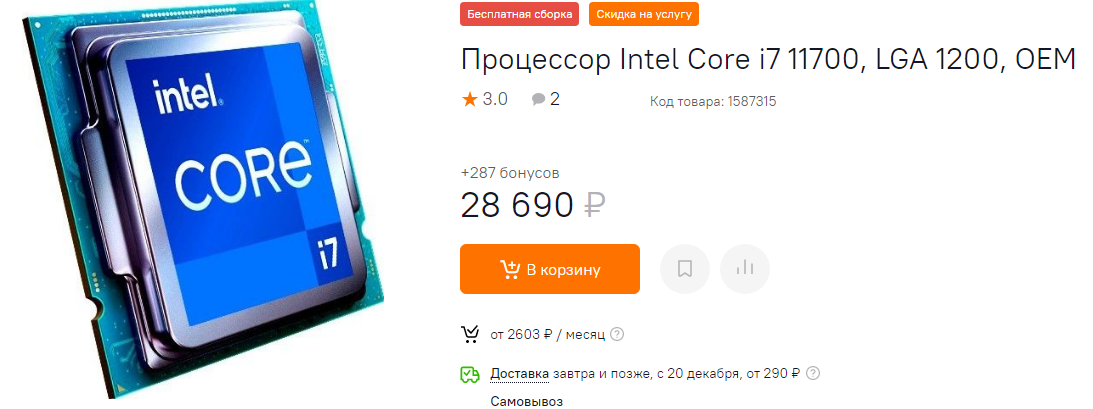Screen dimensions: 1093x409
Task: Click the 28 690 ₽ price
Action: [x=533, y=206]
